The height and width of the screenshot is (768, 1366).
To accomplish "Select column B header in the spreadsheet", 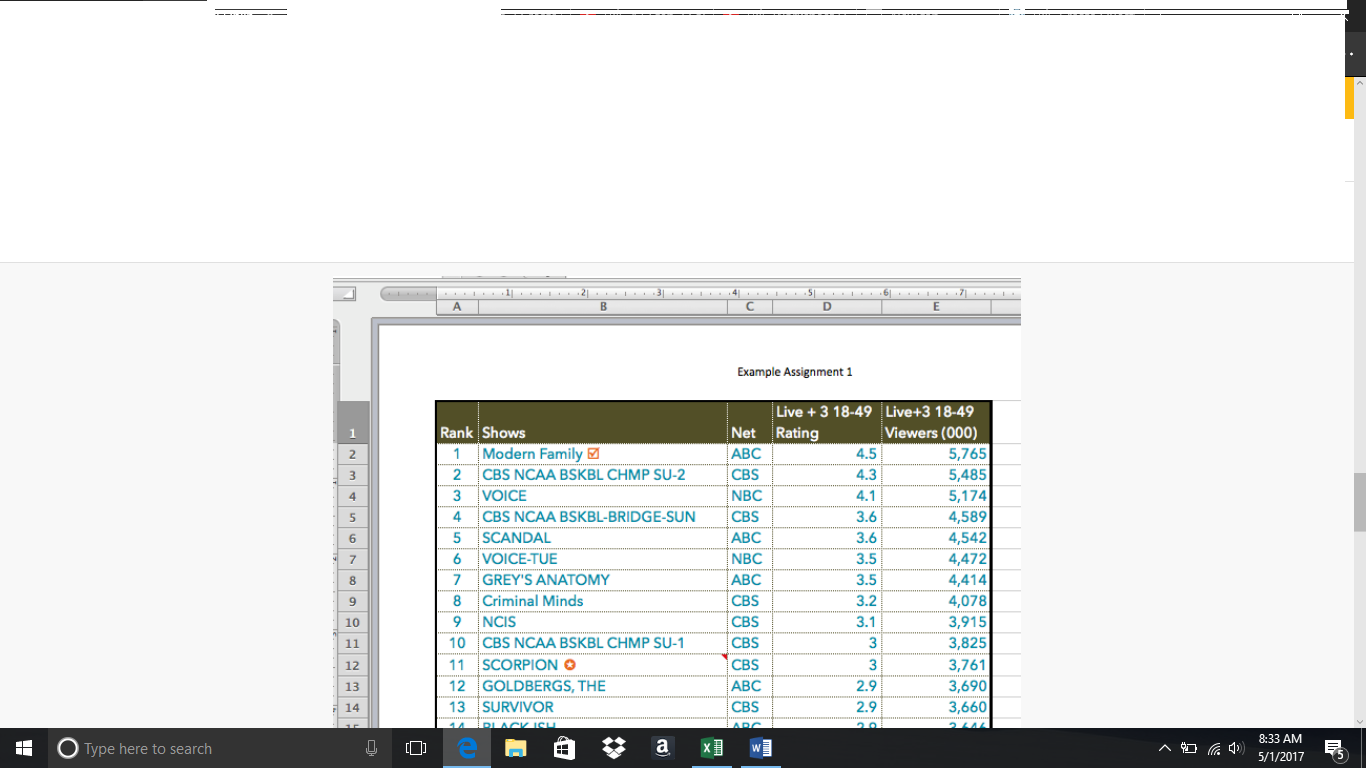I will click(x=603, y=307).
